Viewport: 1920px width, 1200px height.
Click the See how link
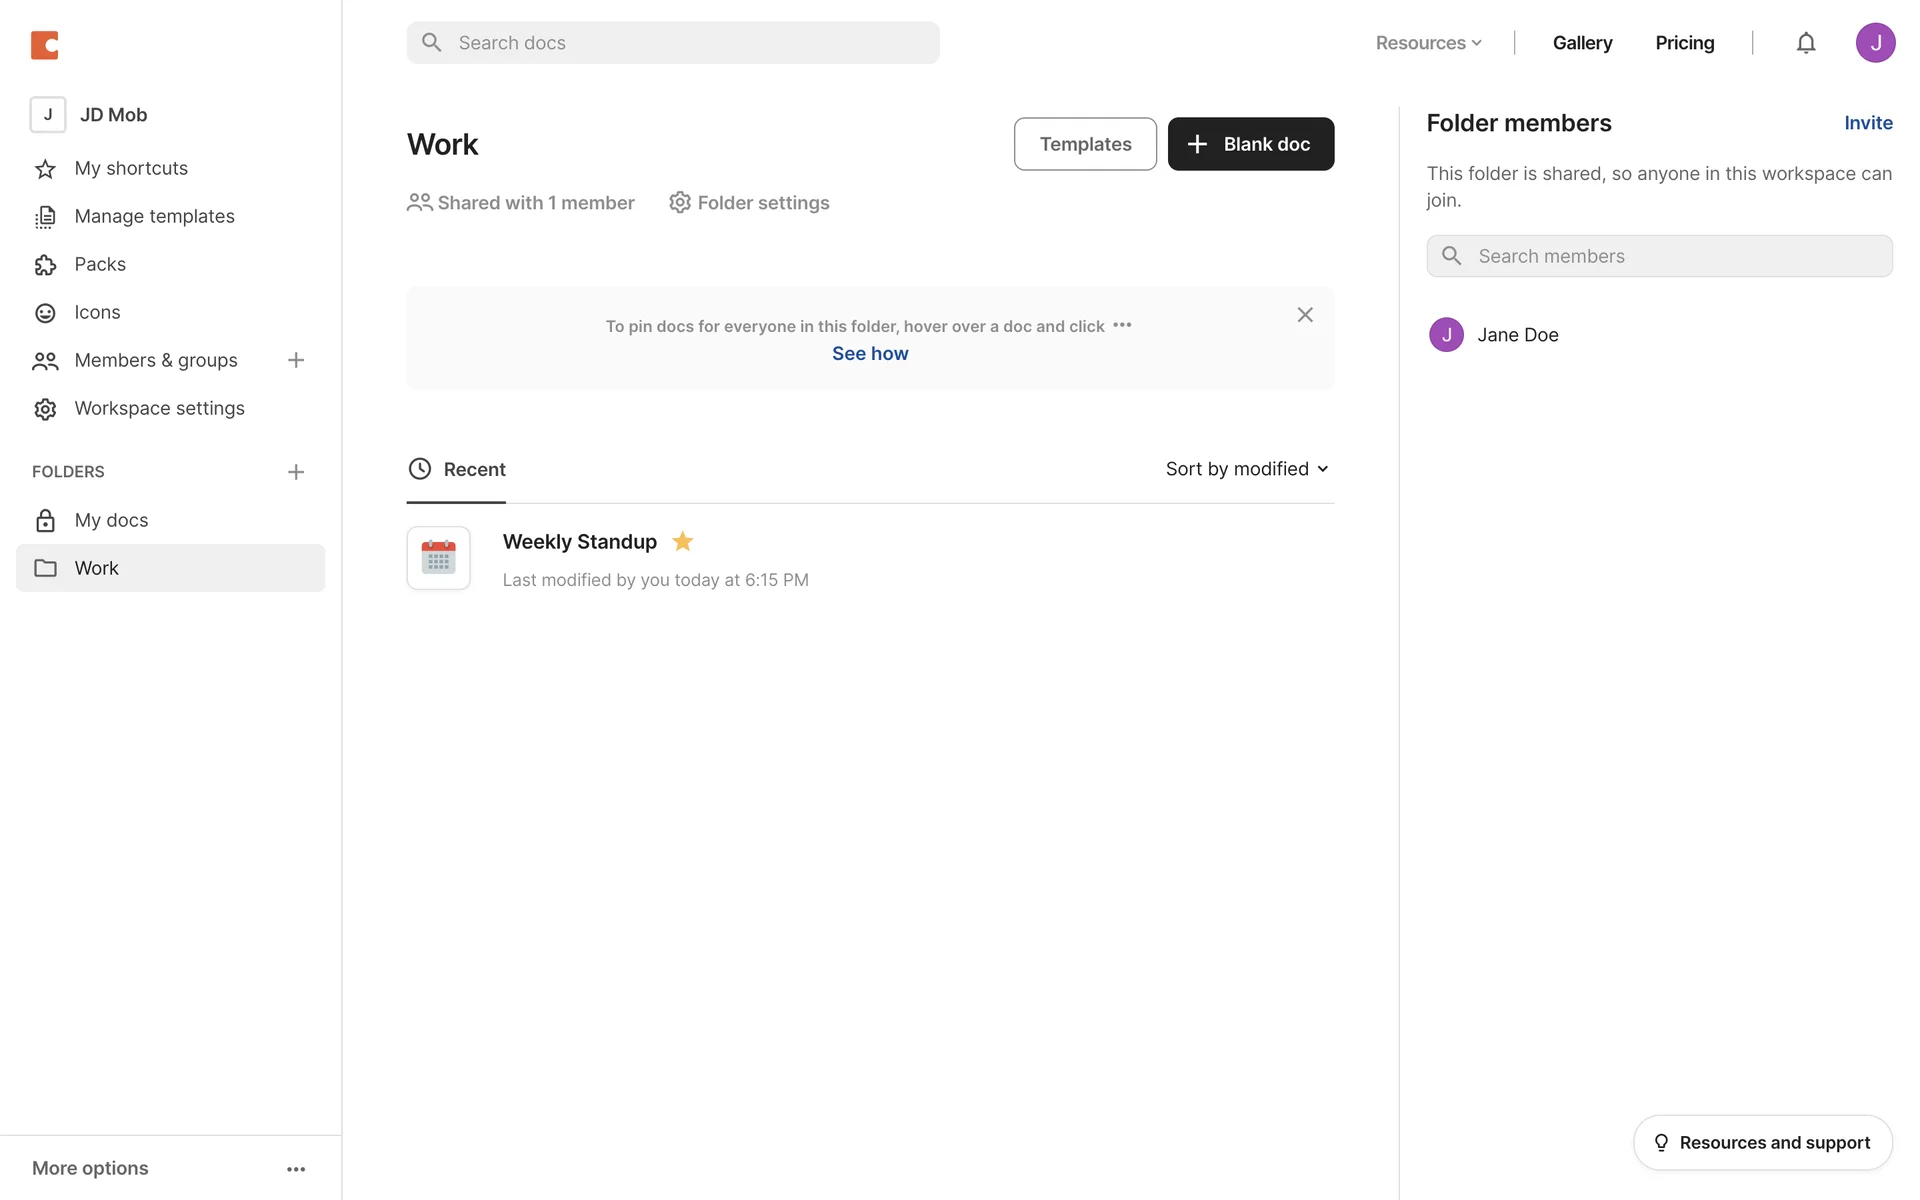pyautogui.click(x=870, y=354)
